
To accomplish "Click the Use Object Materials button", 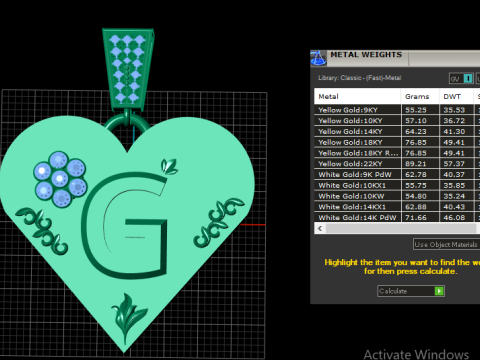I will coord(446,244).
